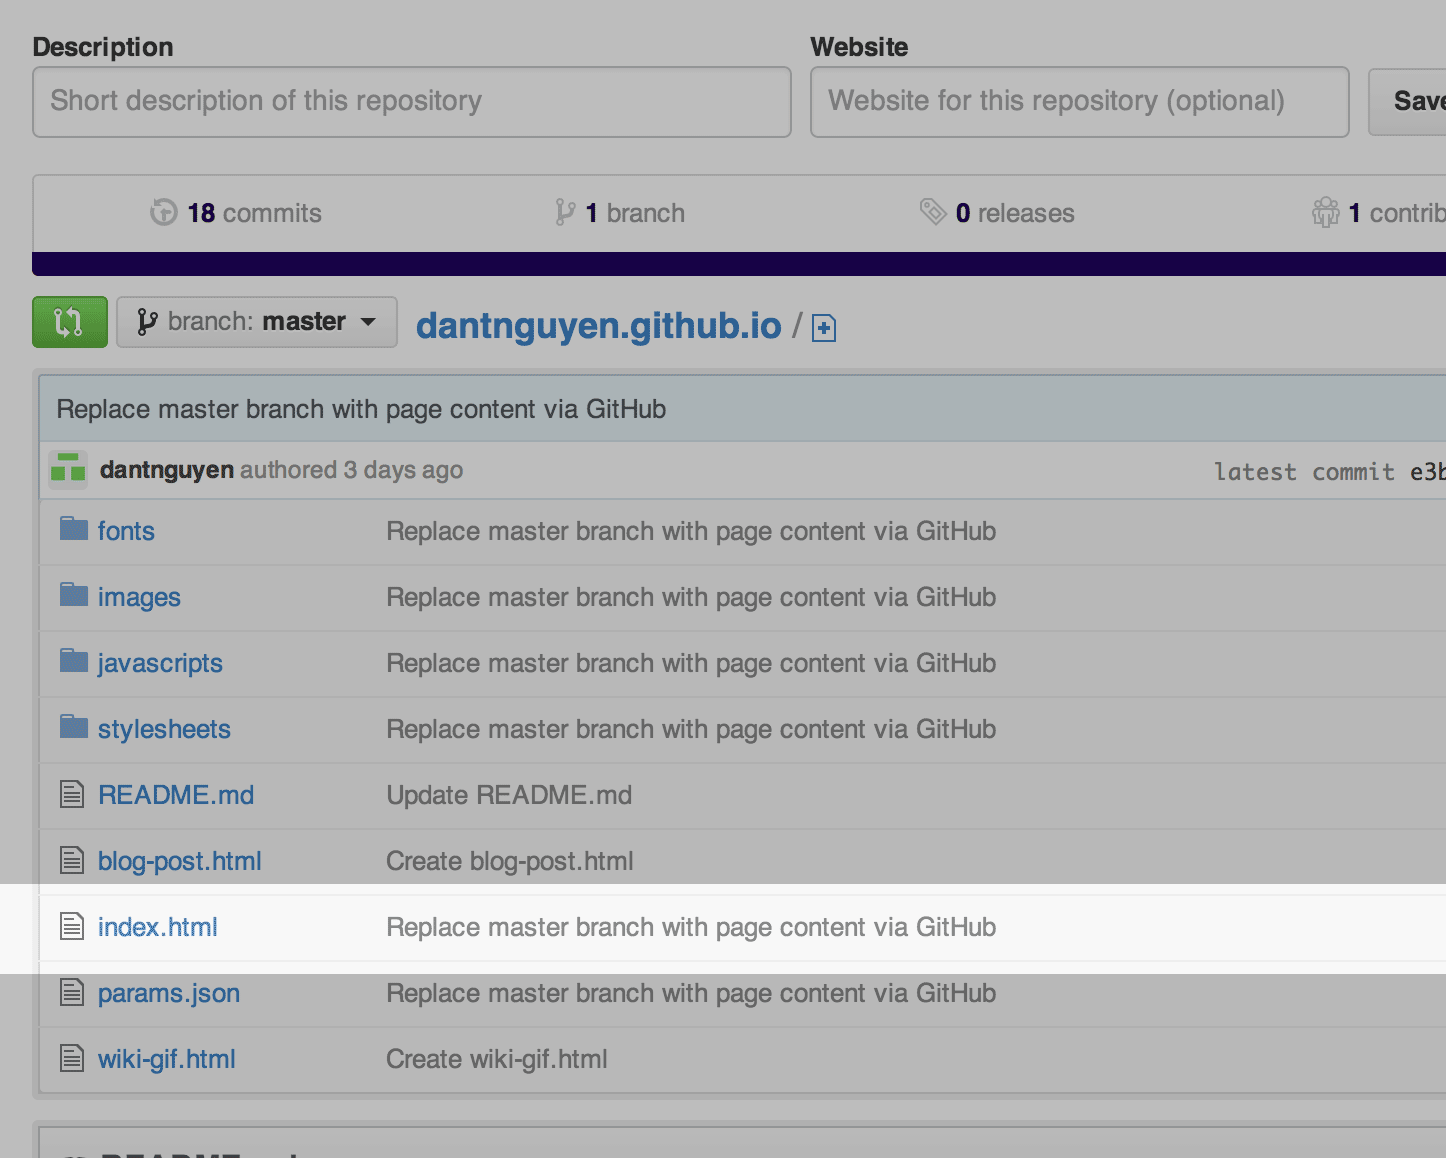The height and width of the screenshot is (1158, 1446).
Task: Open the wiki-gif.html file
Action: (167, 1059)
